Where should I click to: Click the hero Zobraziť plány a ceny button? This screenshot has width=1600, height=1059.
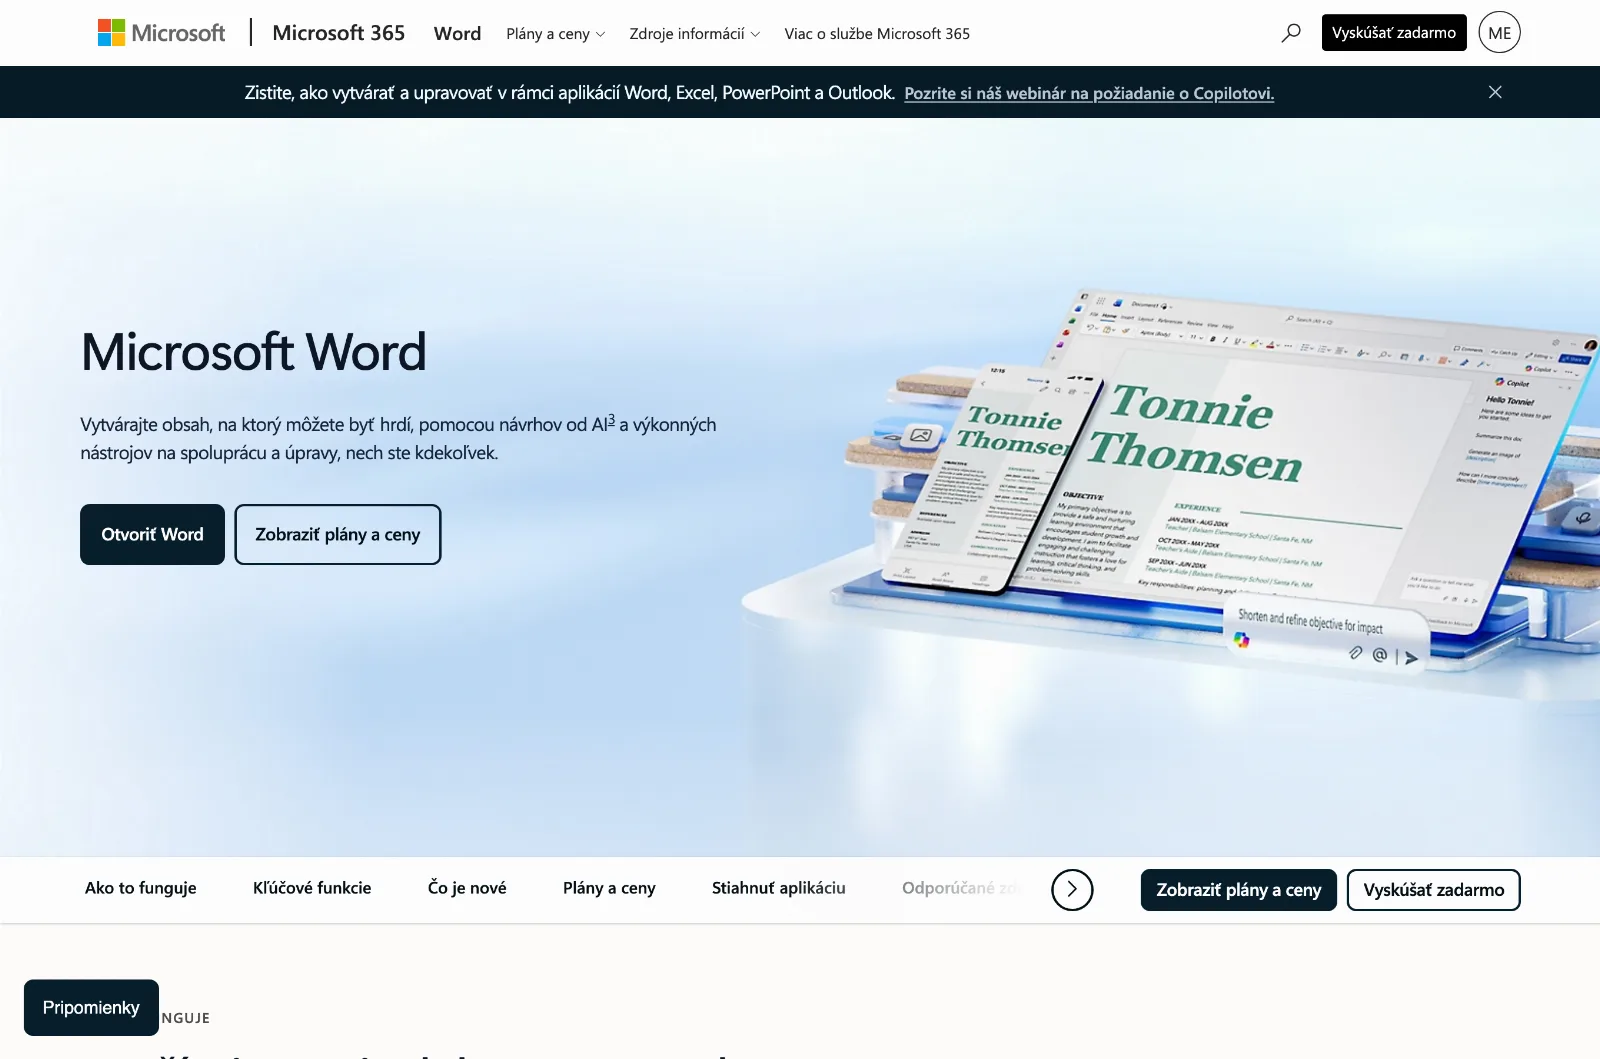coord(338,534)
